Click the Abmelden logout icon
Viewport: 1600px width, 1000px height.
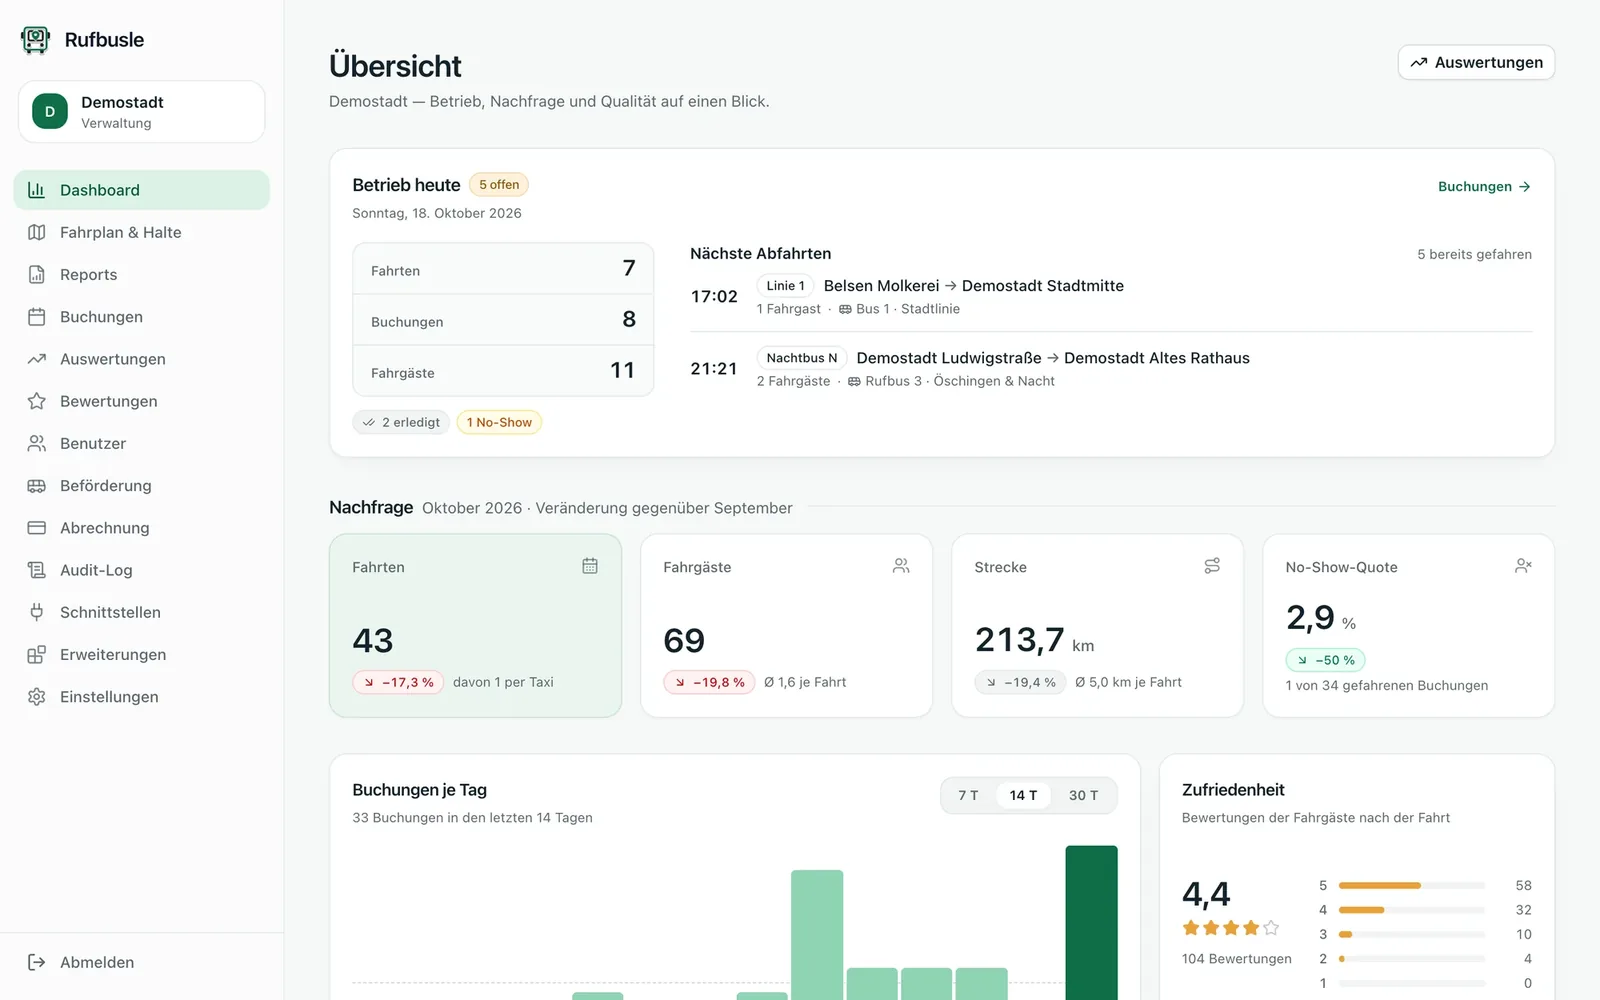tap(37, 962)
